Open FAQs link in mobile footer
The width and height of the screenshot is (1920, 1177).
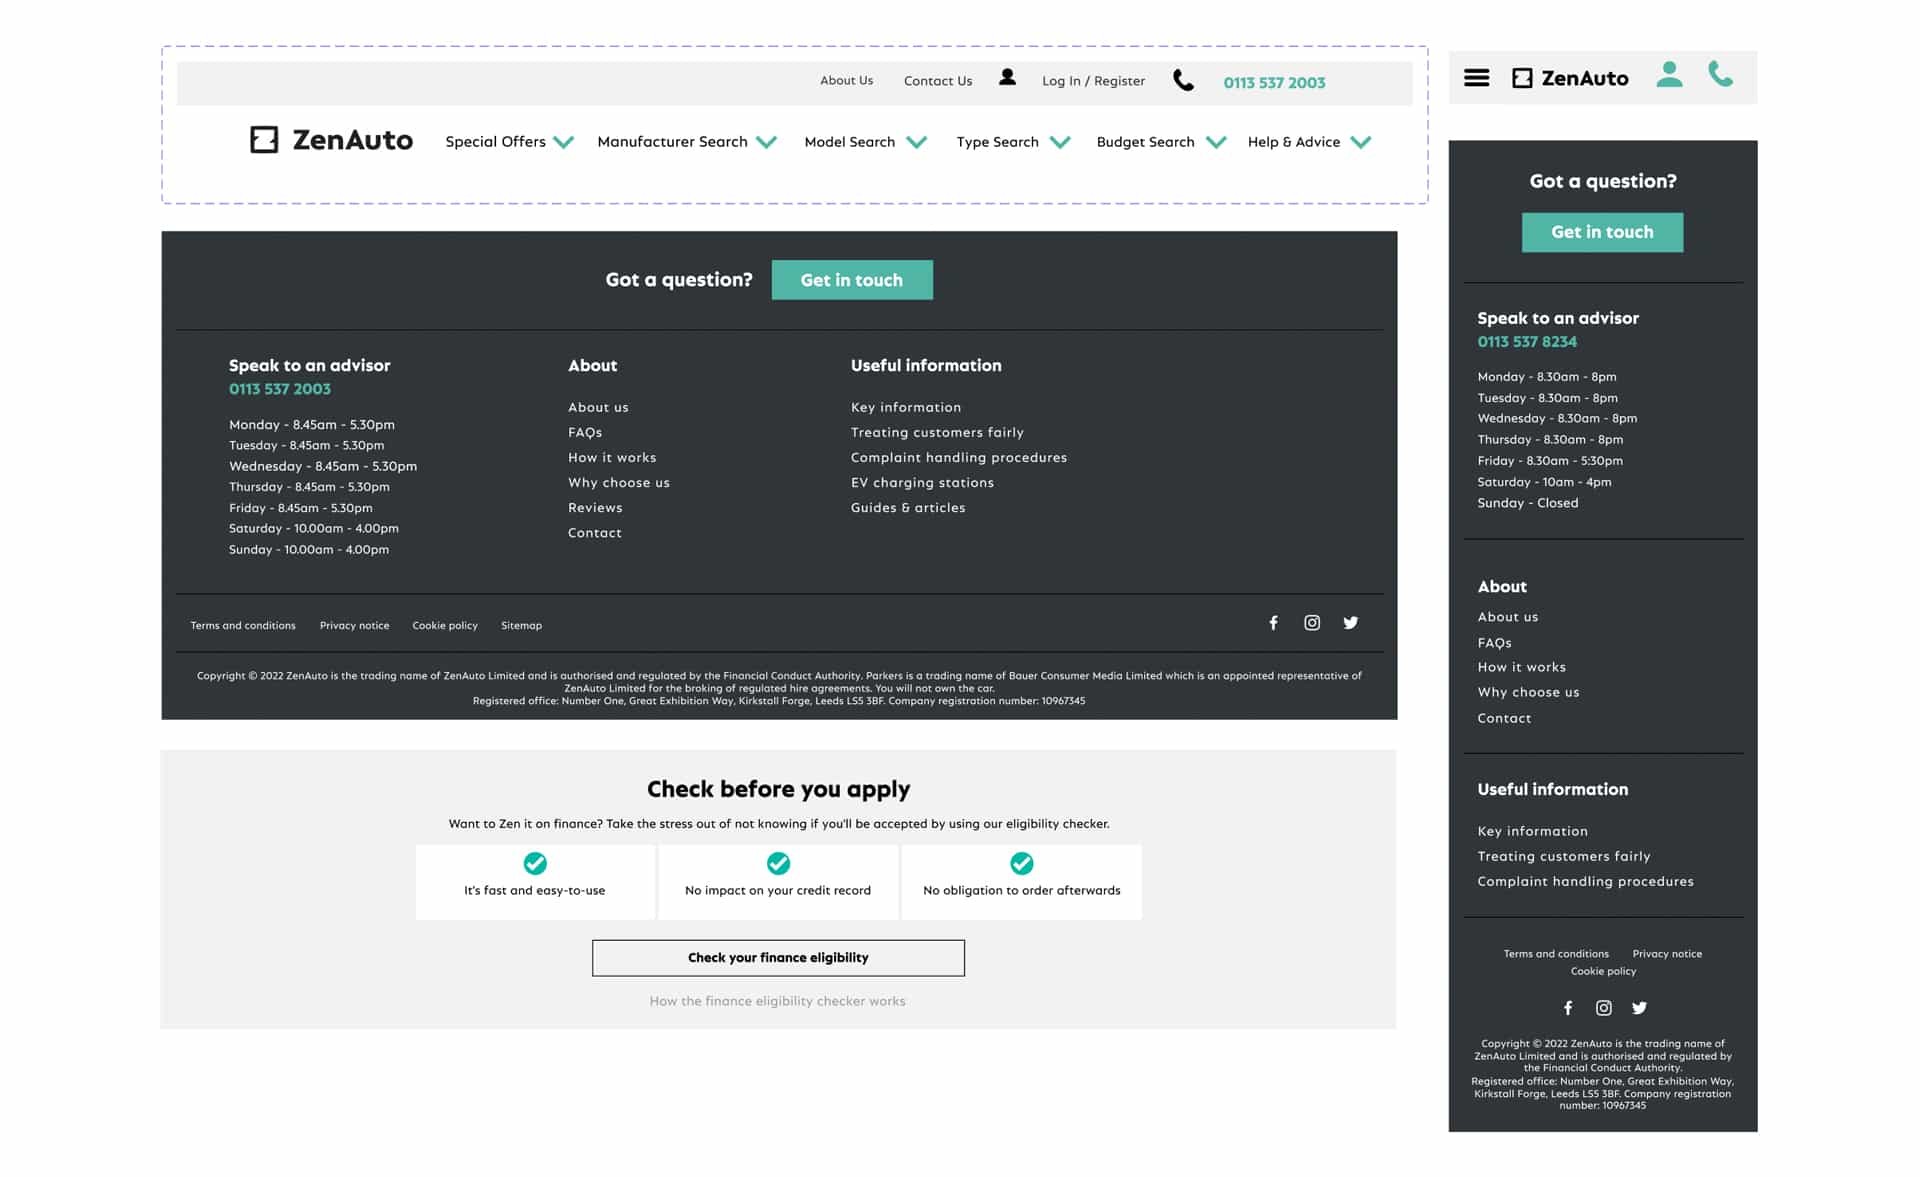[1494, 643]
